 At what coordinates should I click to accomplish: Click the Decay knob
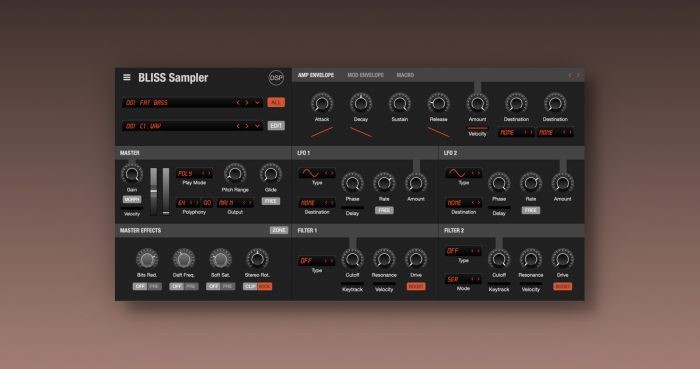[361, 104]
